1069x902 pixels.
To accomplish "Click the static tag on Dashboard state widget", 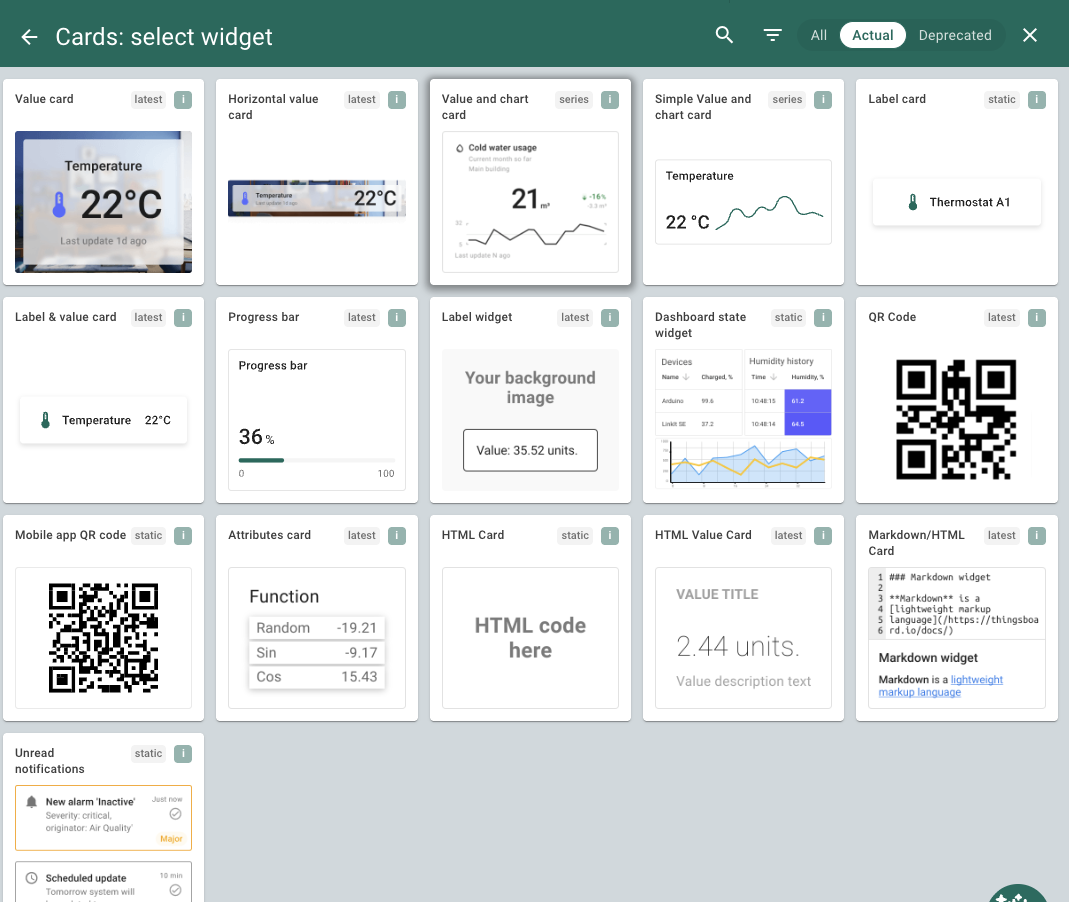I will pyautogui.click(x=788, y=318).
